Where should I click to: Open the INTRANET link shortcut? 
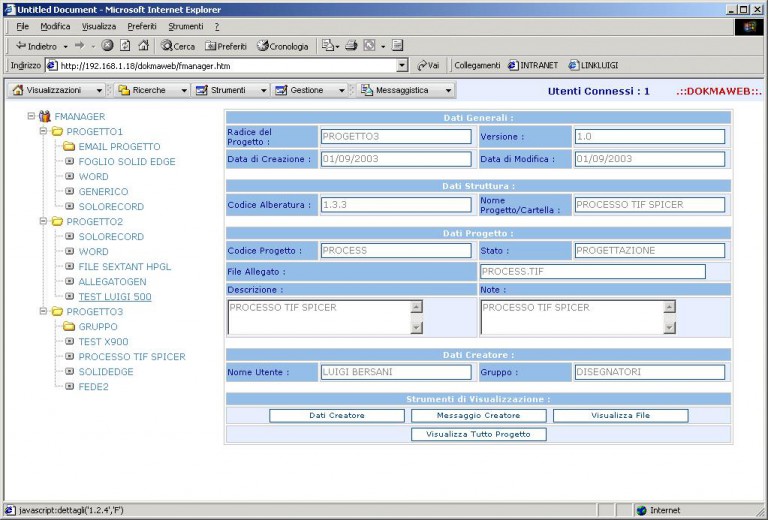tap(533, 65)
